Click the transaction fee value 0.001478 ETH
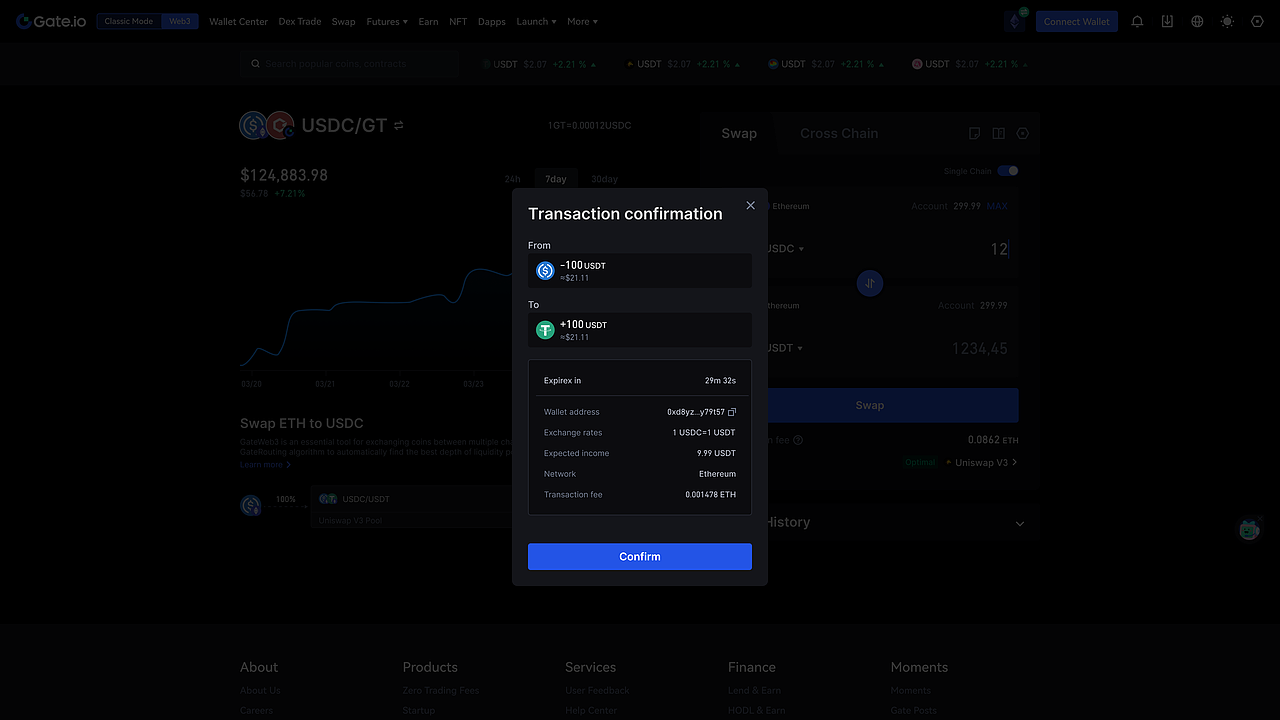This screenshot has height=720, width=1280. click(x=711, y=495)
